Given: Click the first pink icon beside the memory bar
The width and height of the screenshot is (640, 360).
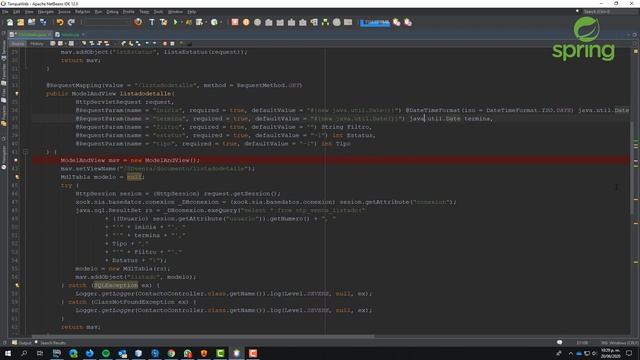Looking at the screenshot, I should [396, 22].
